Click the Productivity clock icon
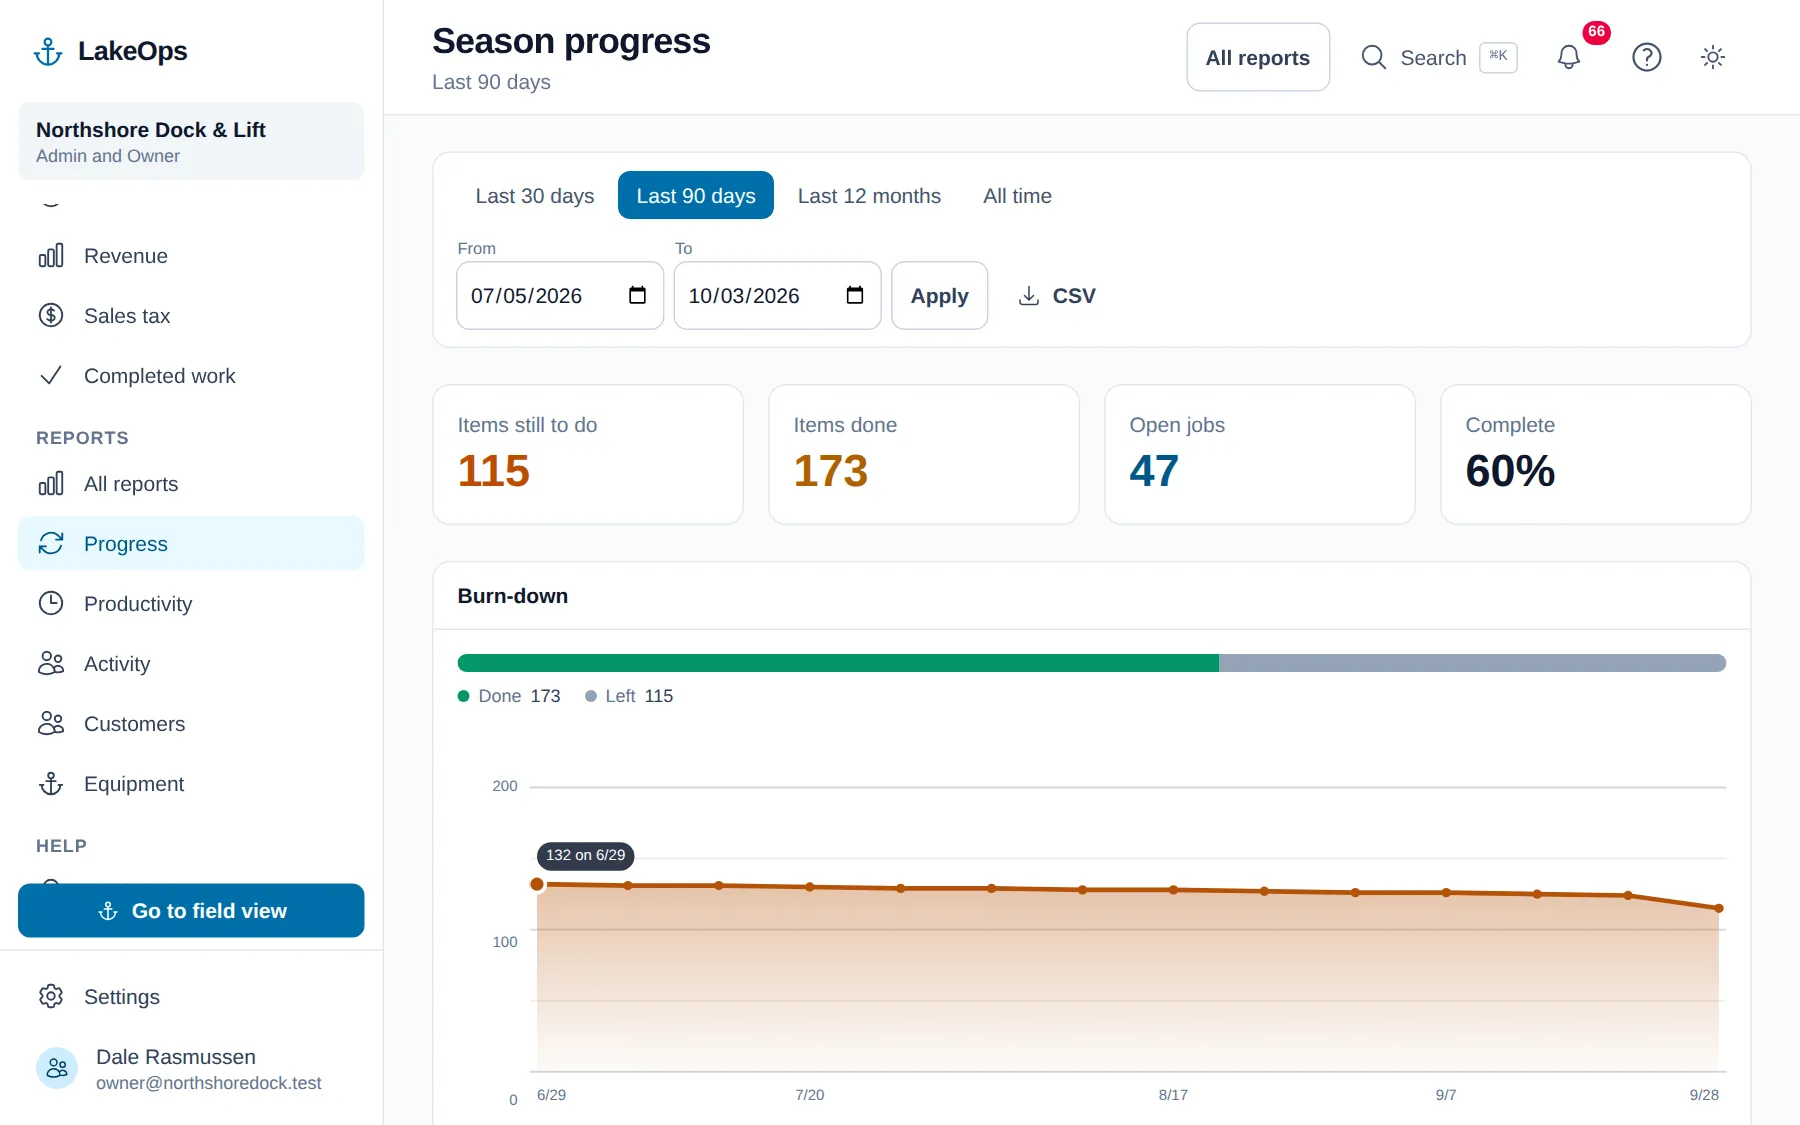Viewport: 1800px width, 1125px height. tap(51, 604)
